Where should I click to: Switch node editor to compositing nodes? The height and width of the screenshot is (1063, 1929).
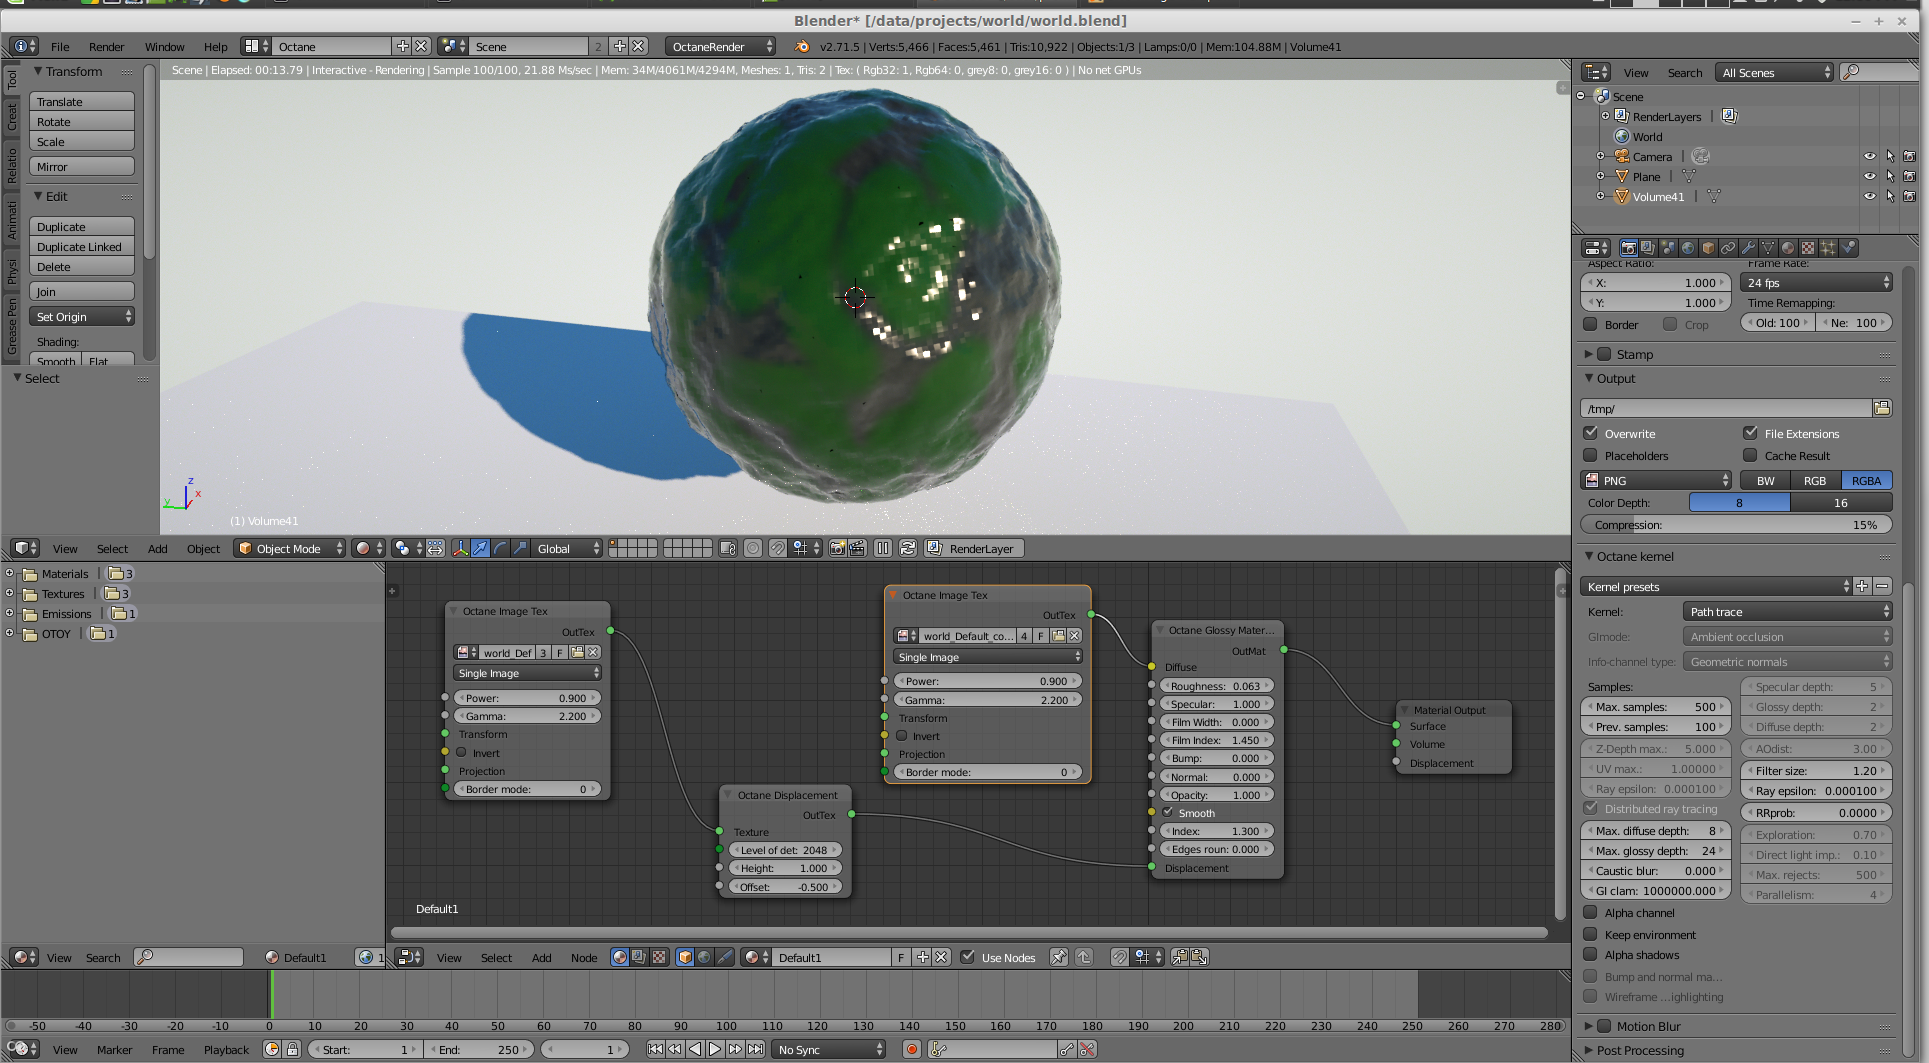pyautogui.click(x=639, y=957)
